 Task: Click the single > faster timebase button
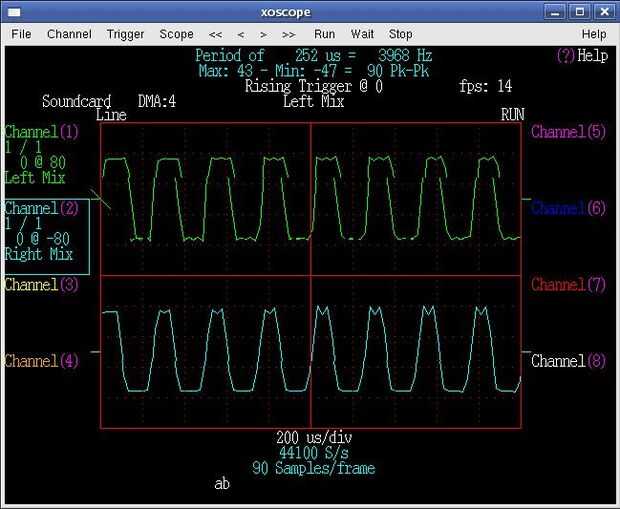(264, 34)
